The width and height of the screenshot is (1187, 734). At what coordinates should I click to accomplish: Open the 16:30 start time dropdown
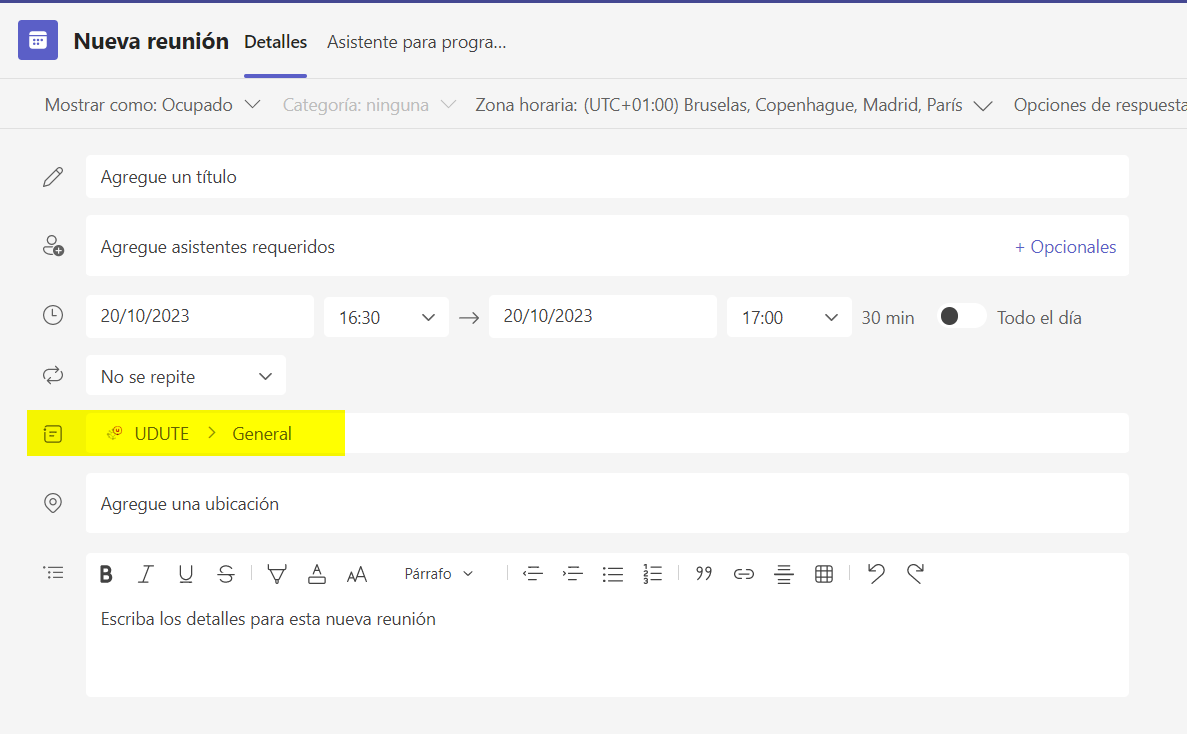(x=386, y=317)
